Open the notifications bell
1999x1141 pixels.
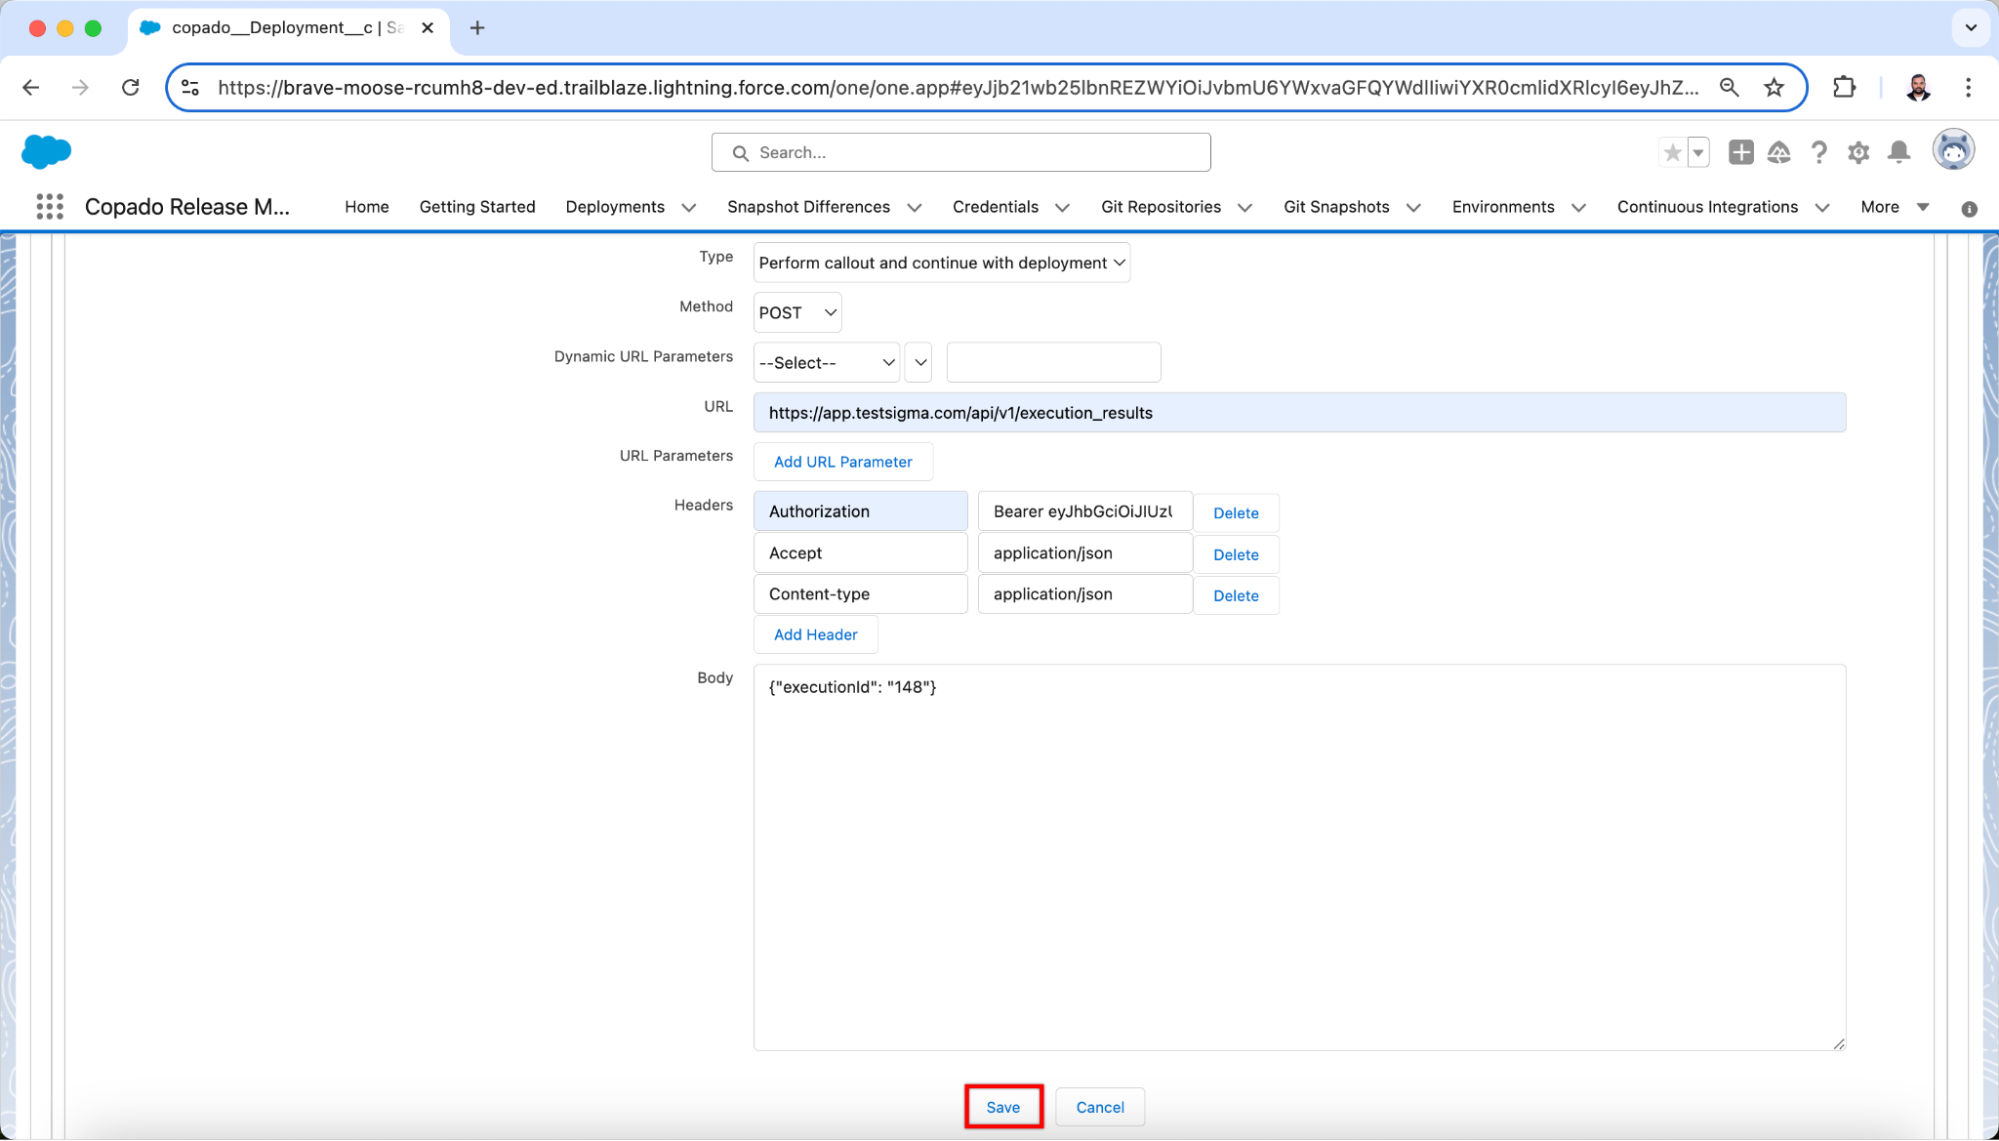pyautogui.click(x=1898, y=152)
